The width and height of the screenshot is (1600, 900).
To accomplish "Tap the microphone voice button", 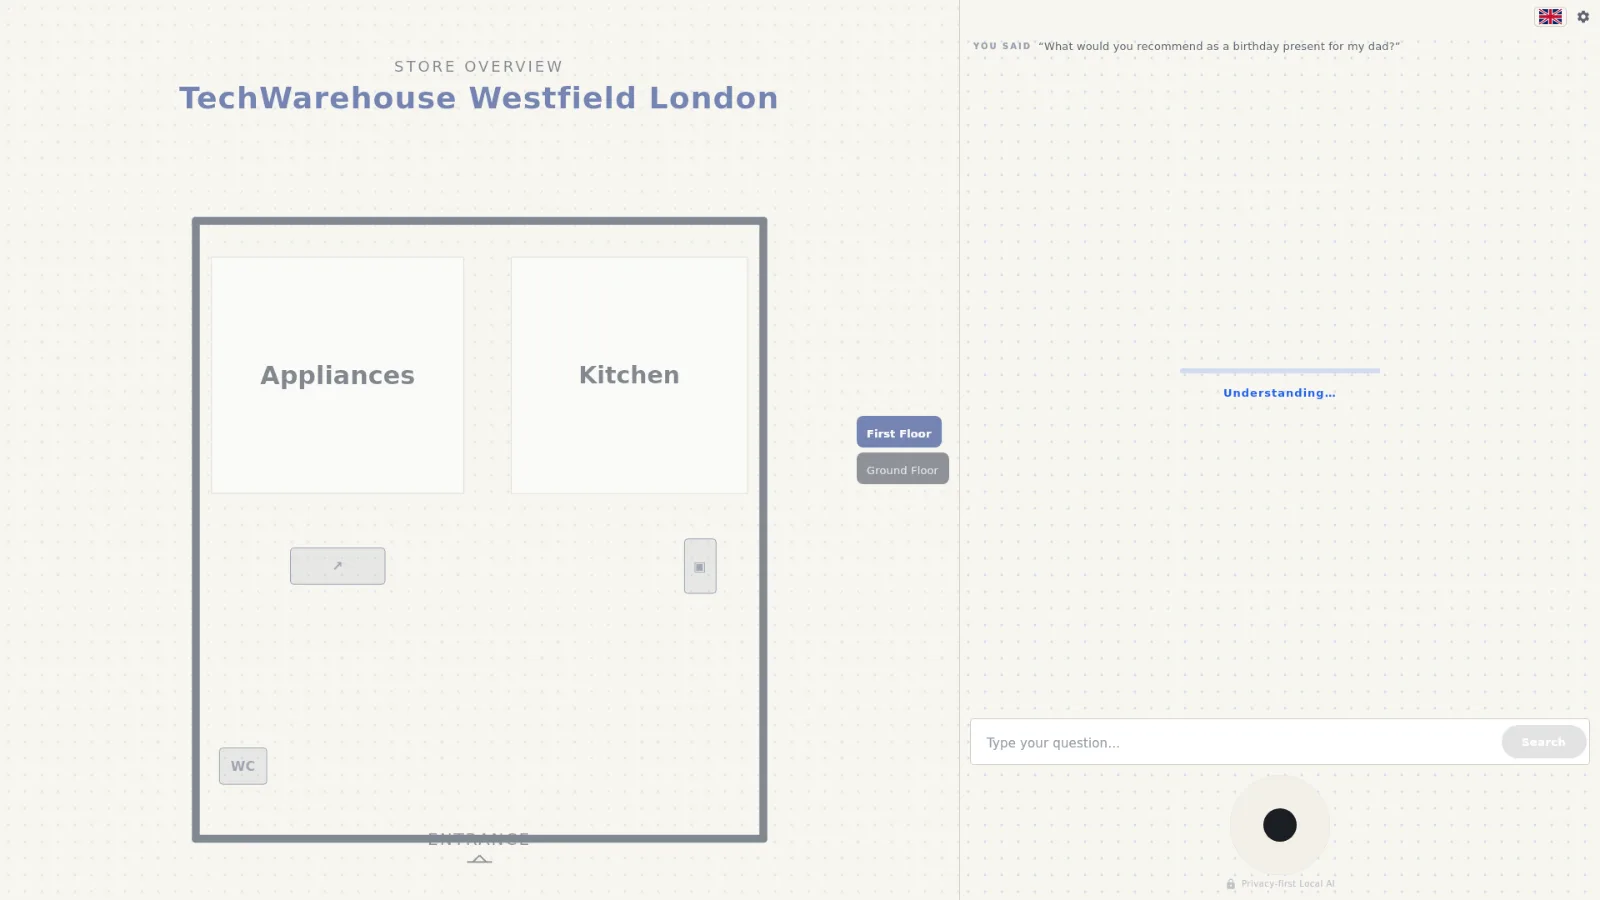I will pyautogui.click(x=1280, y=825).
